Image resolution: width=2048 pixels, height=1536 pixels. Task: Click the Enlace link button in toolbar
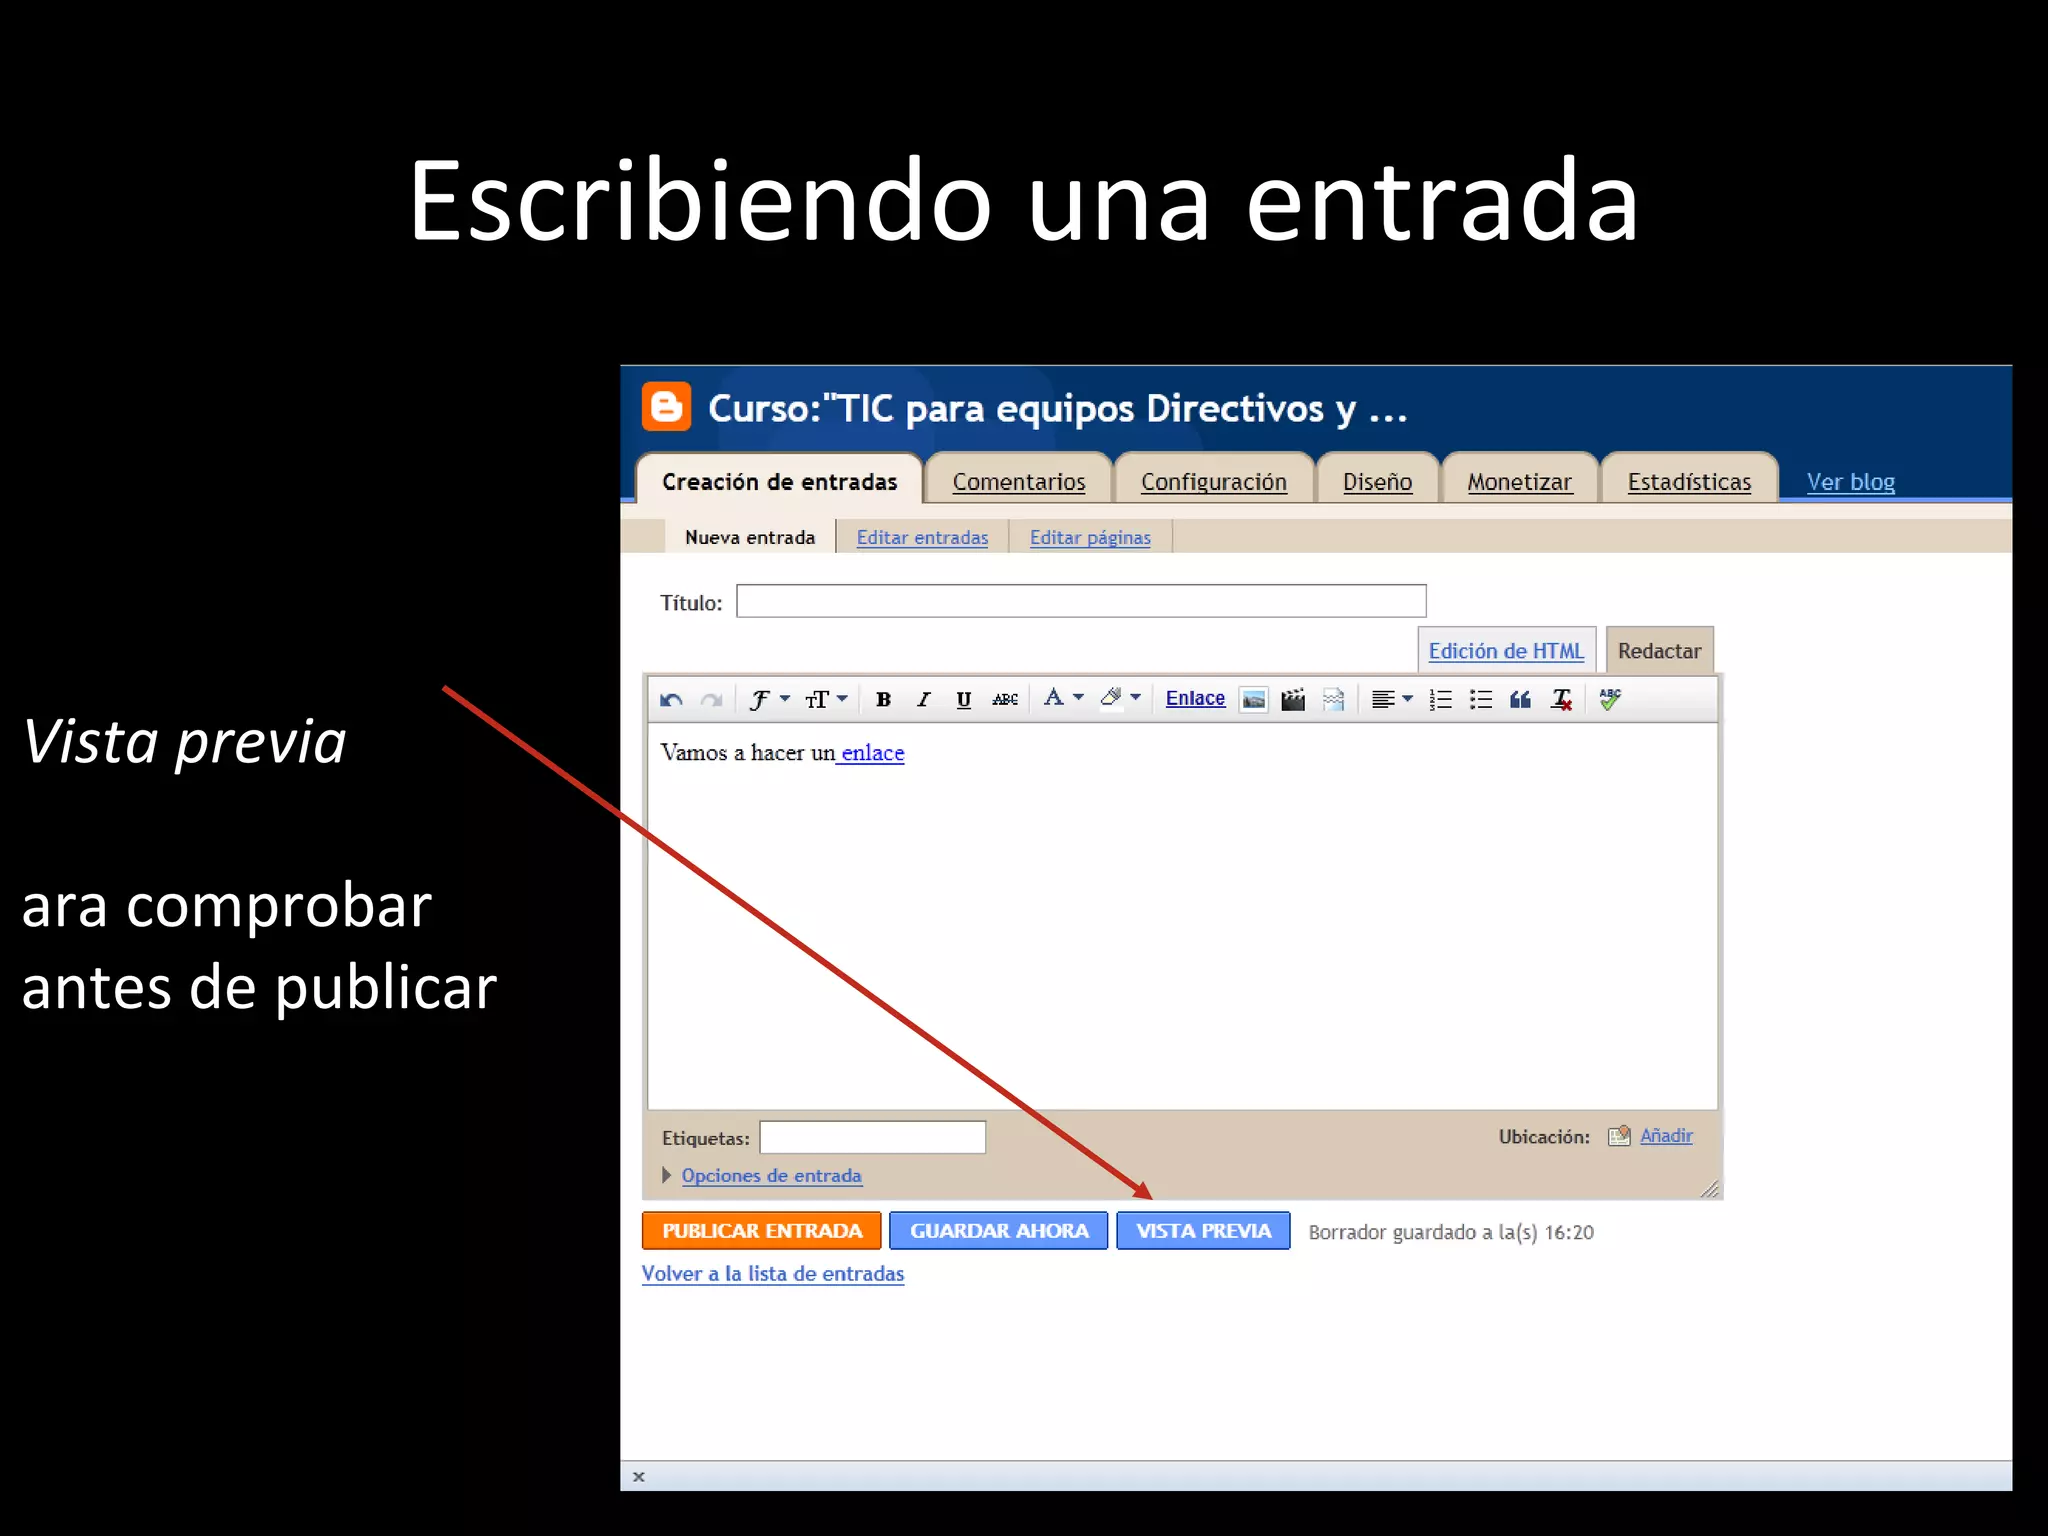[1195, 698]
